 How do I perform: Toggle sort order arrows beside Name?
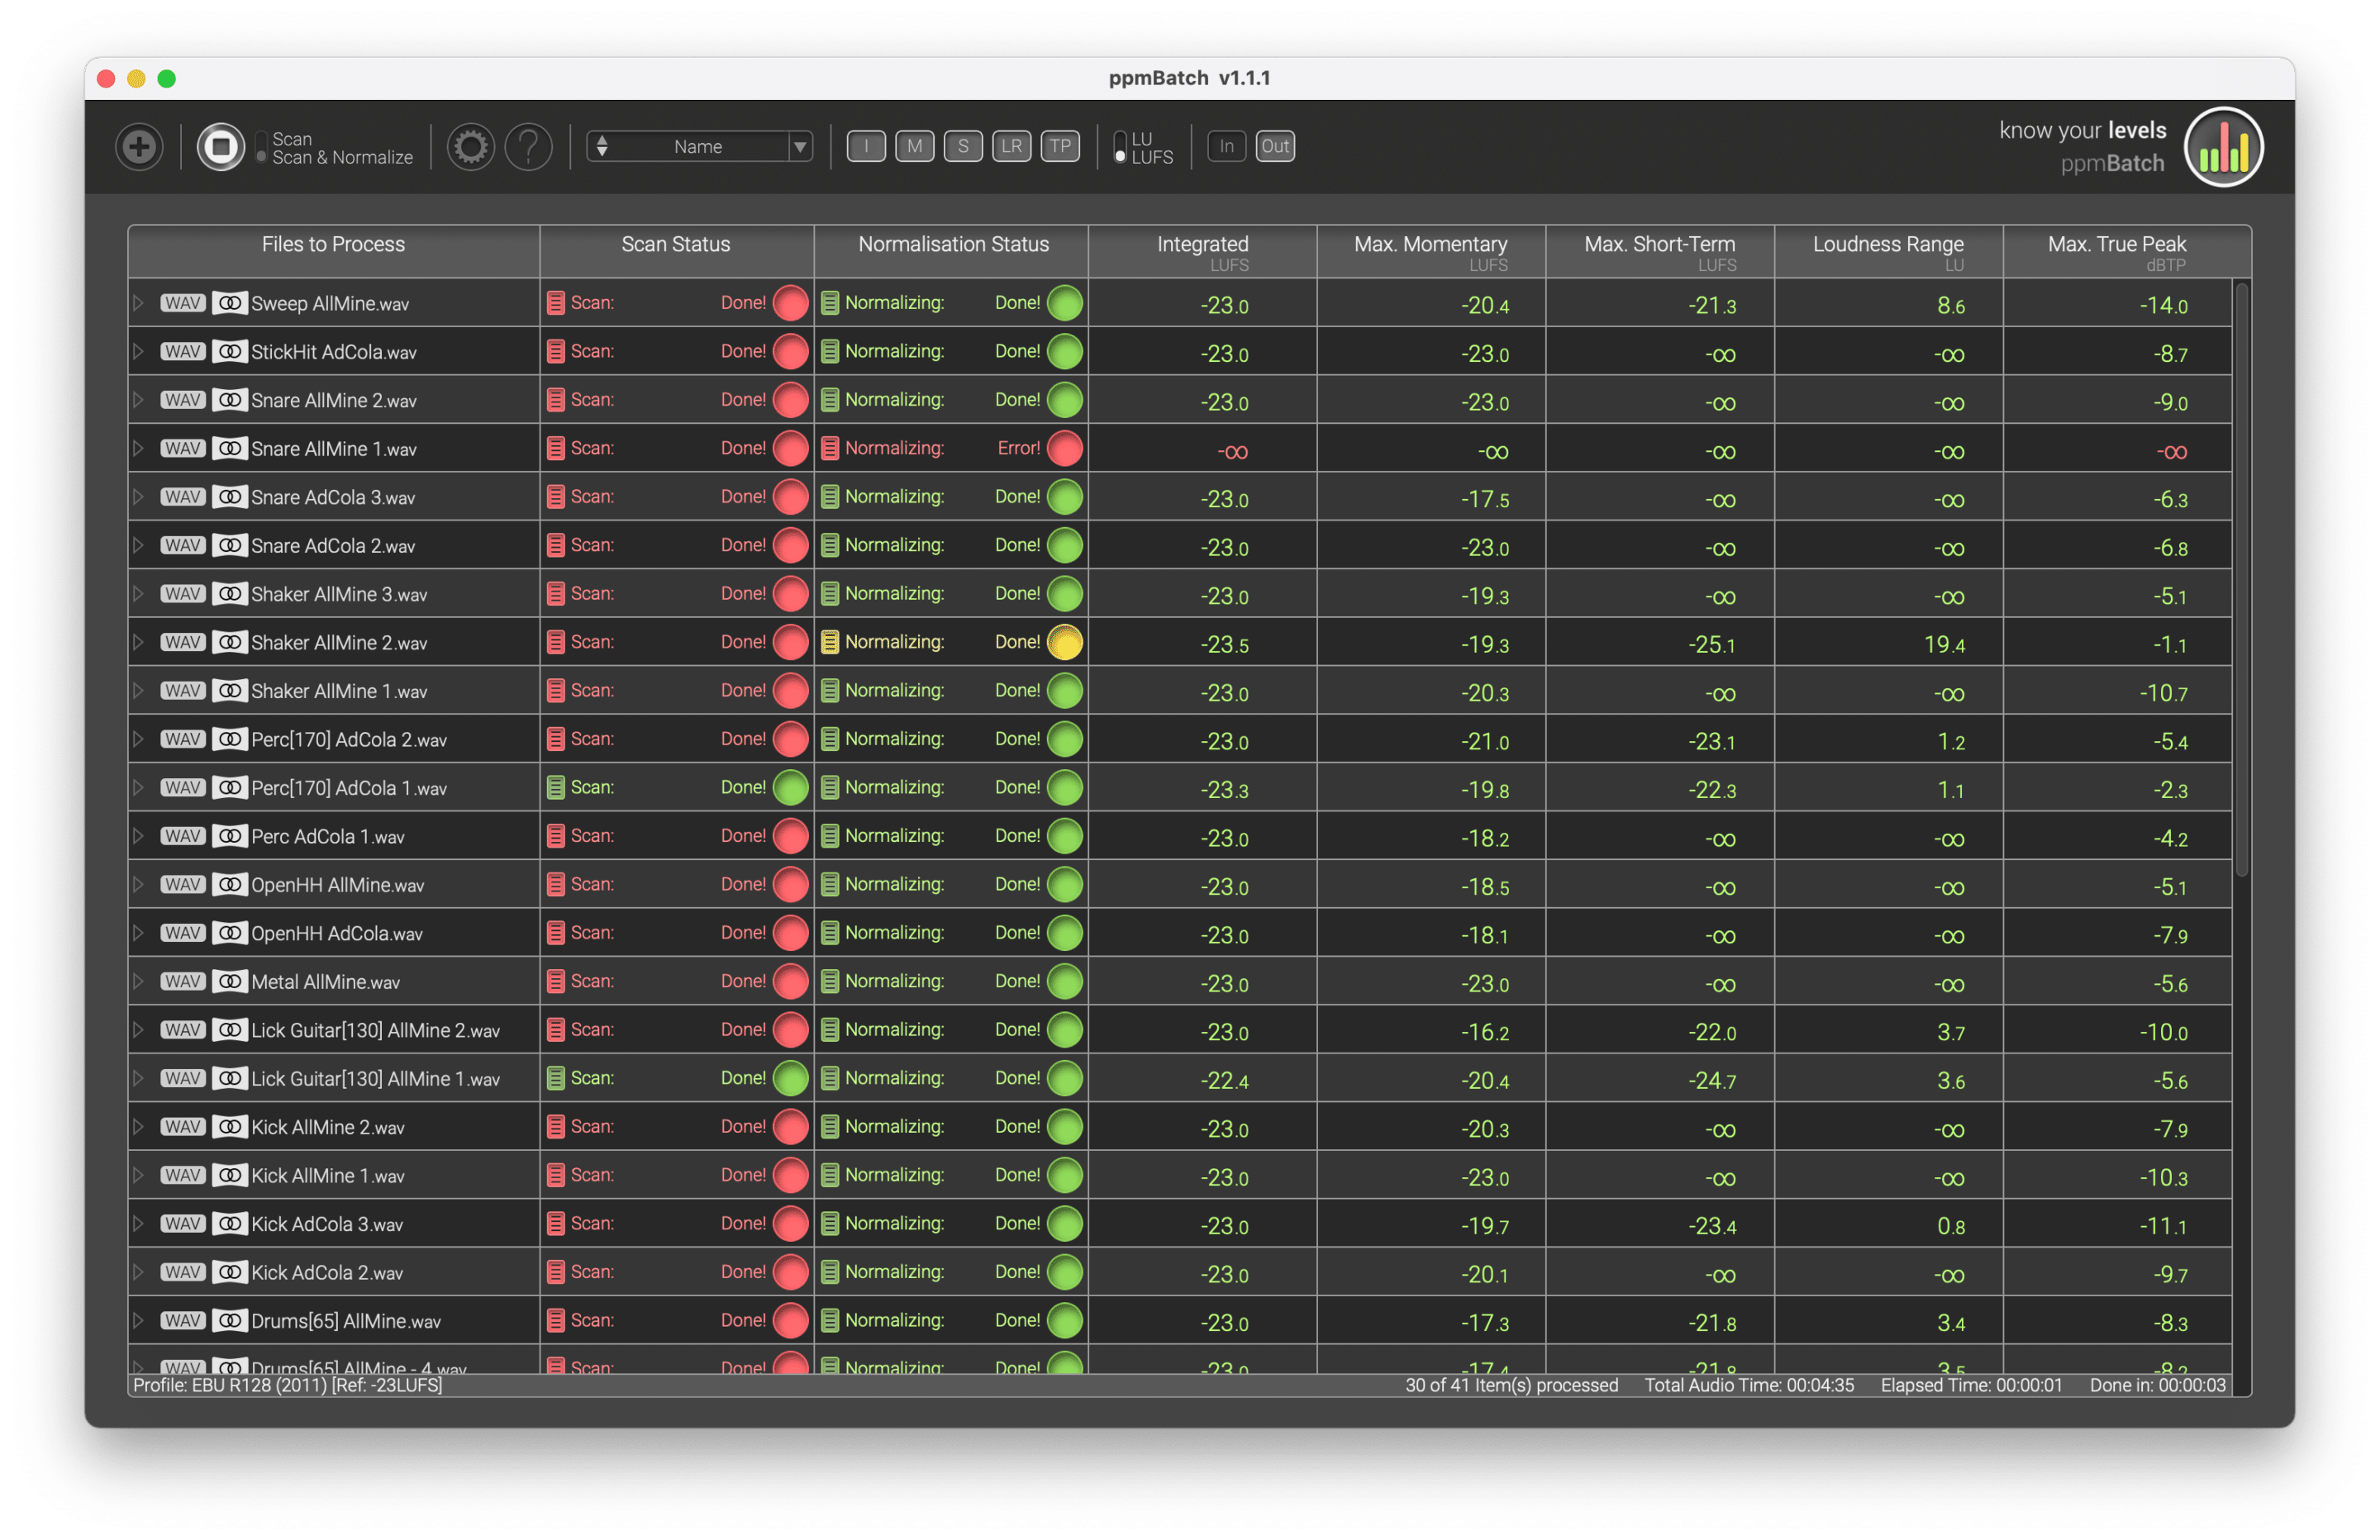pos(602,147)
